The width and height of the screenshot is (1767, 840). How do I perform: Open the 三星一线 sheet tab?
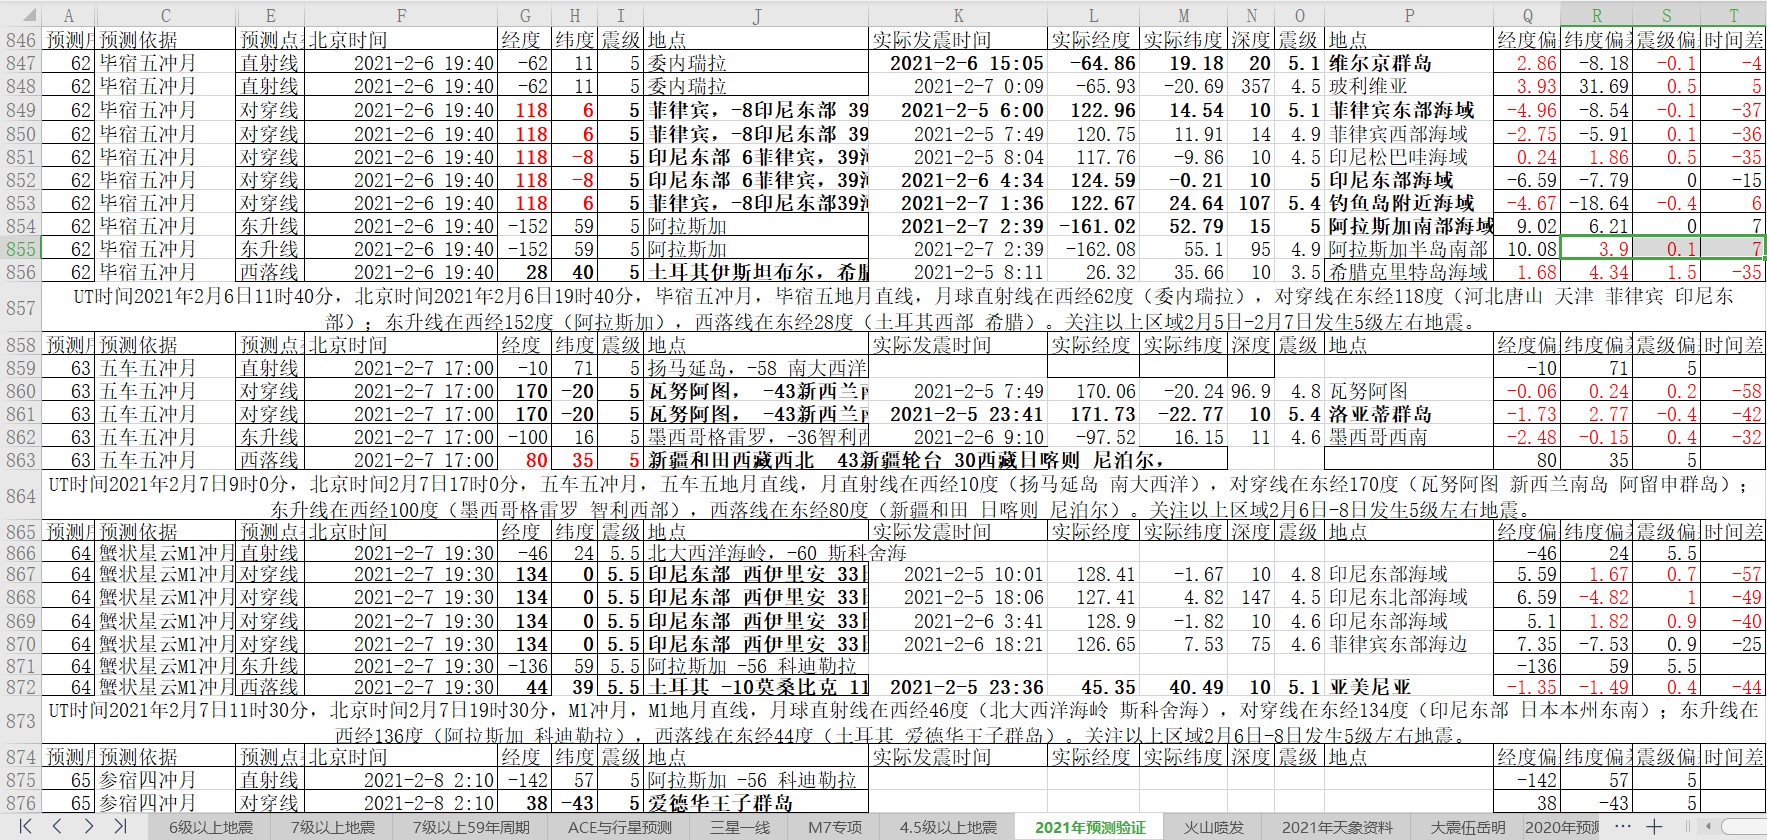pos(740,827)
